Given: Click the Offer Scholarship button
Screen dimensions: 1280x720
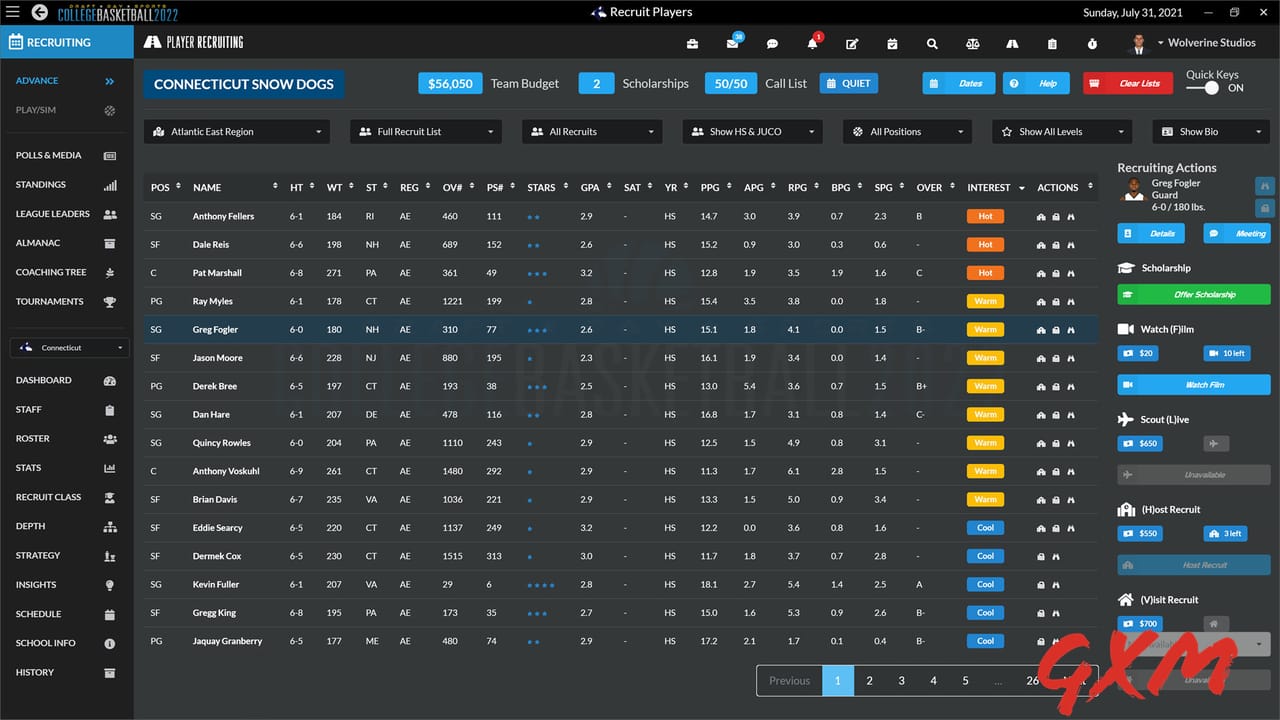Looking at the screenshot, I should coord(1193,294).
